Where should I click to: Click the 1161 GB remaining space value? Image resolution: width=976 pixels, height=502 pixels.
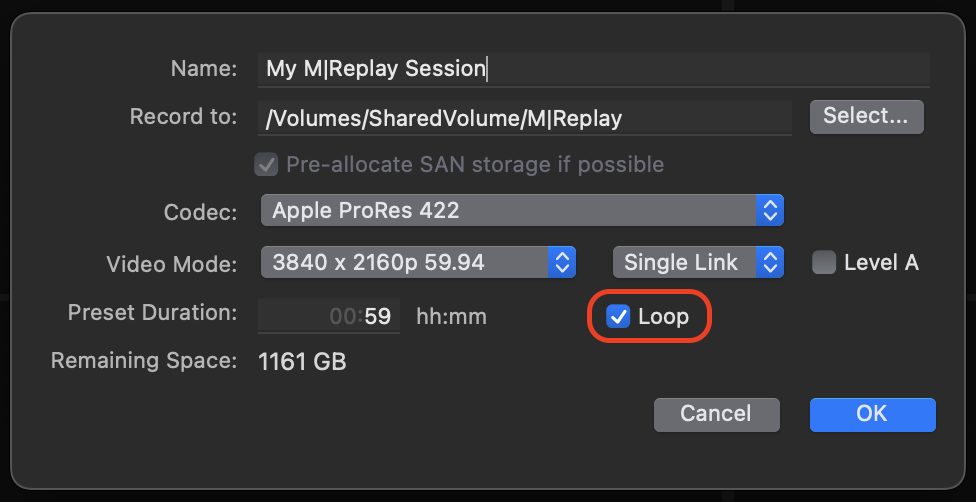coord(302,361)
